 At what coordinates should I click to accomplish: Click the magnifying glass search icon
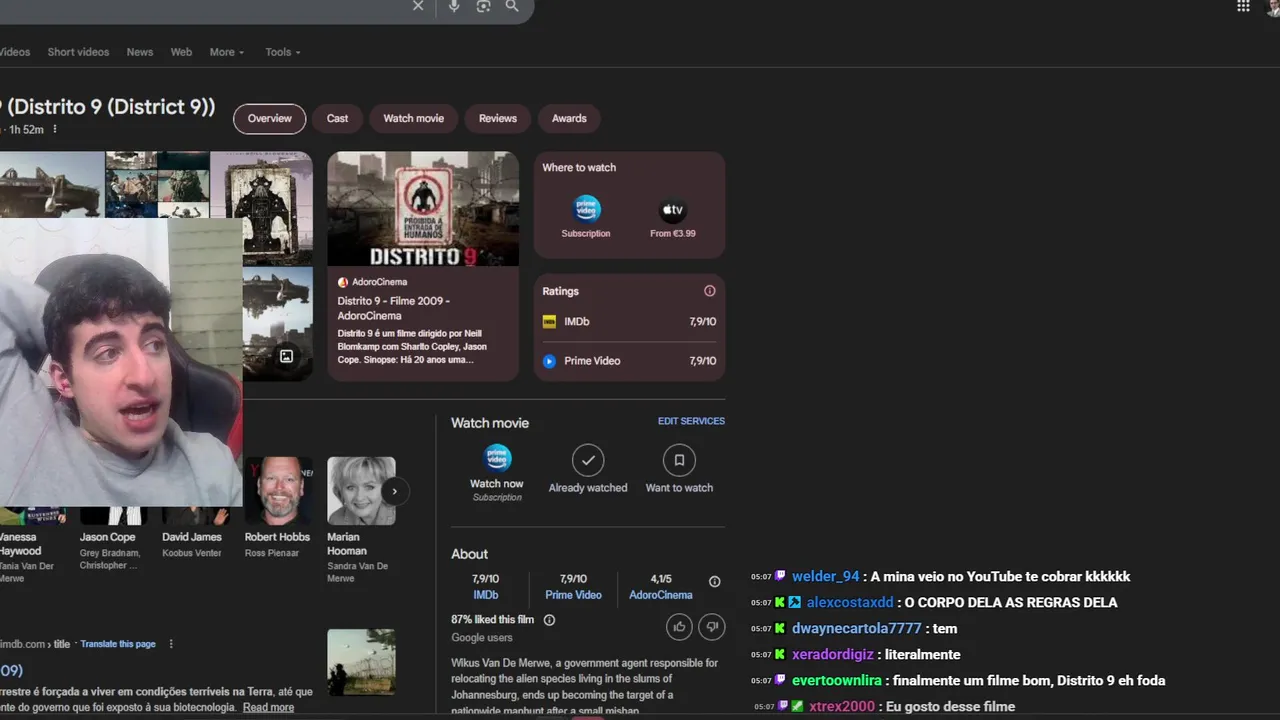512,6
